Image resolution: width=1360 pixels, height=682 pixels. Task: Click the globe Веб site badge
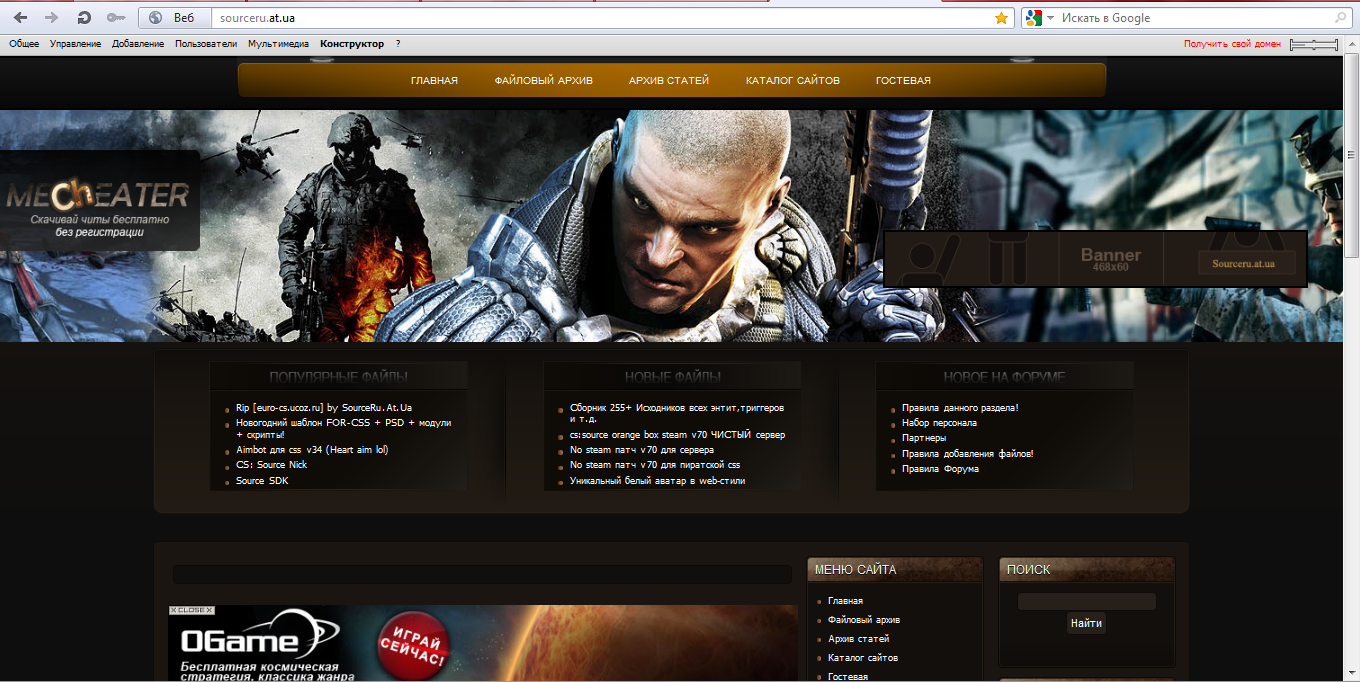[175, 18]
